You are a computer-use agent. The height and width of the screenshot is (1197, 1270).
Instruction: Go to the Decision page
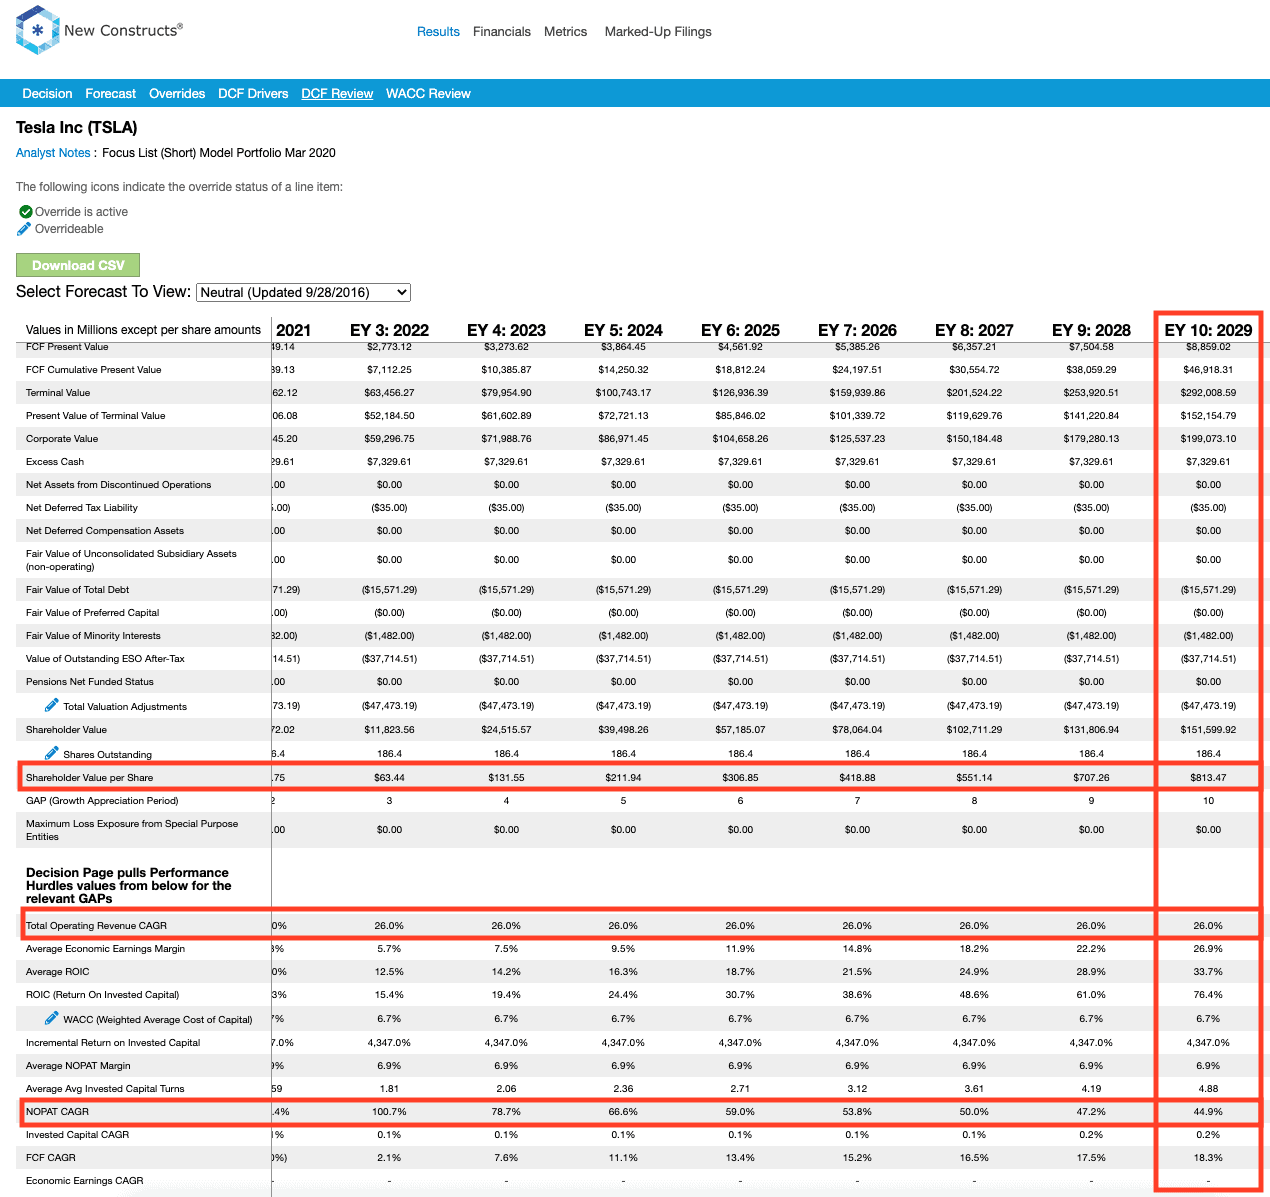[x=47, y=94]
